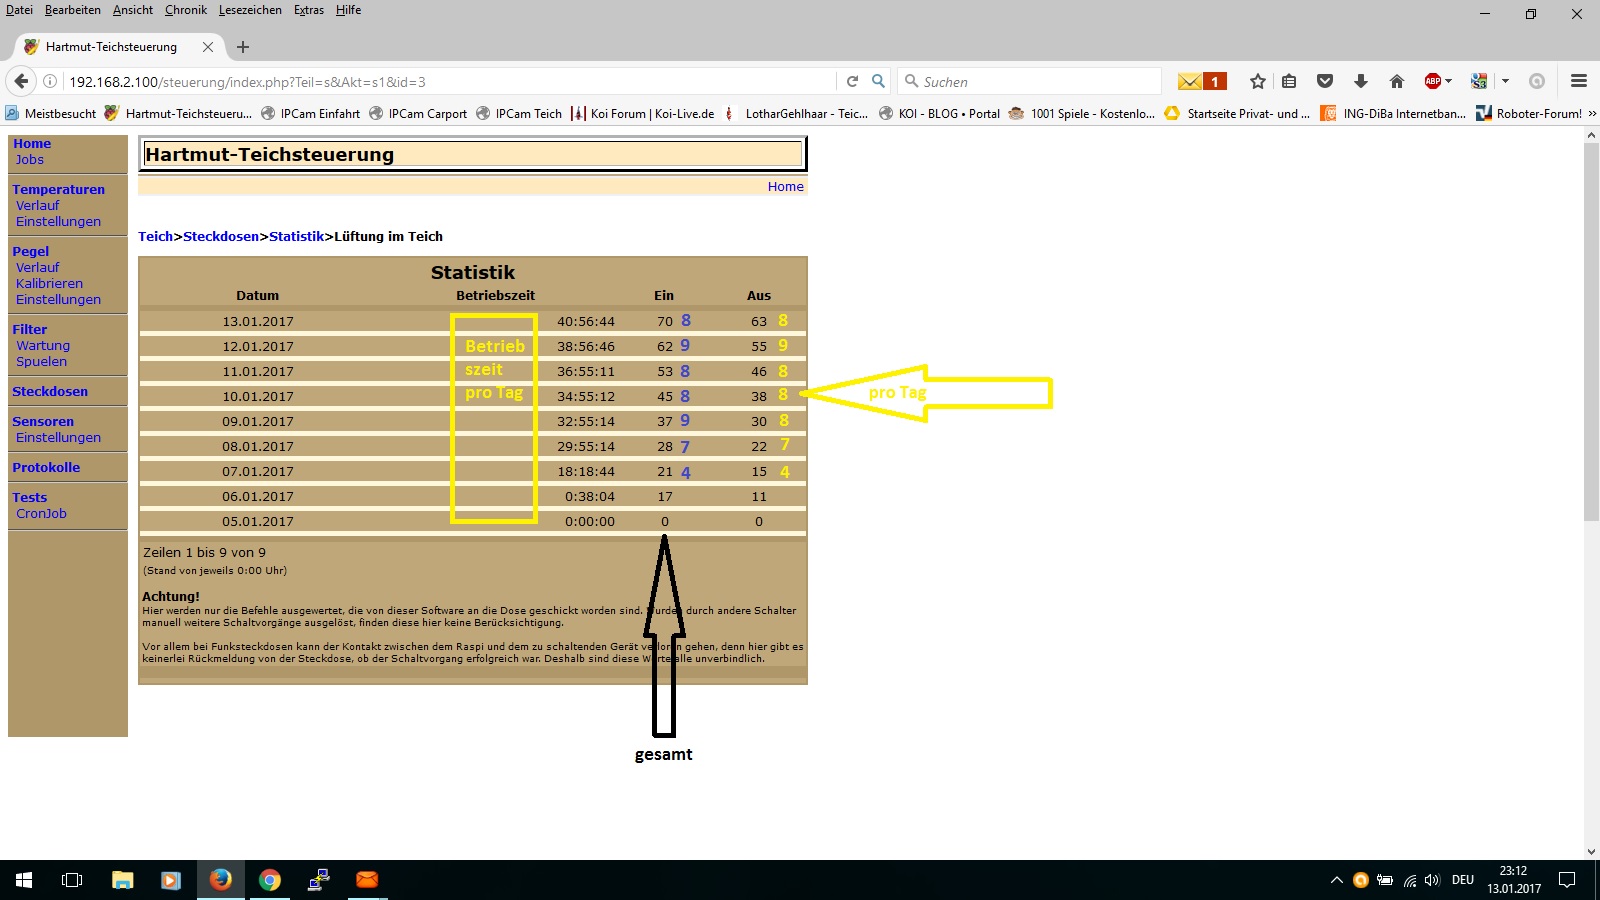Expand the hidden bookmarks overflow chevron
The image size is (1600, 900).
(x=1592, y=114)
